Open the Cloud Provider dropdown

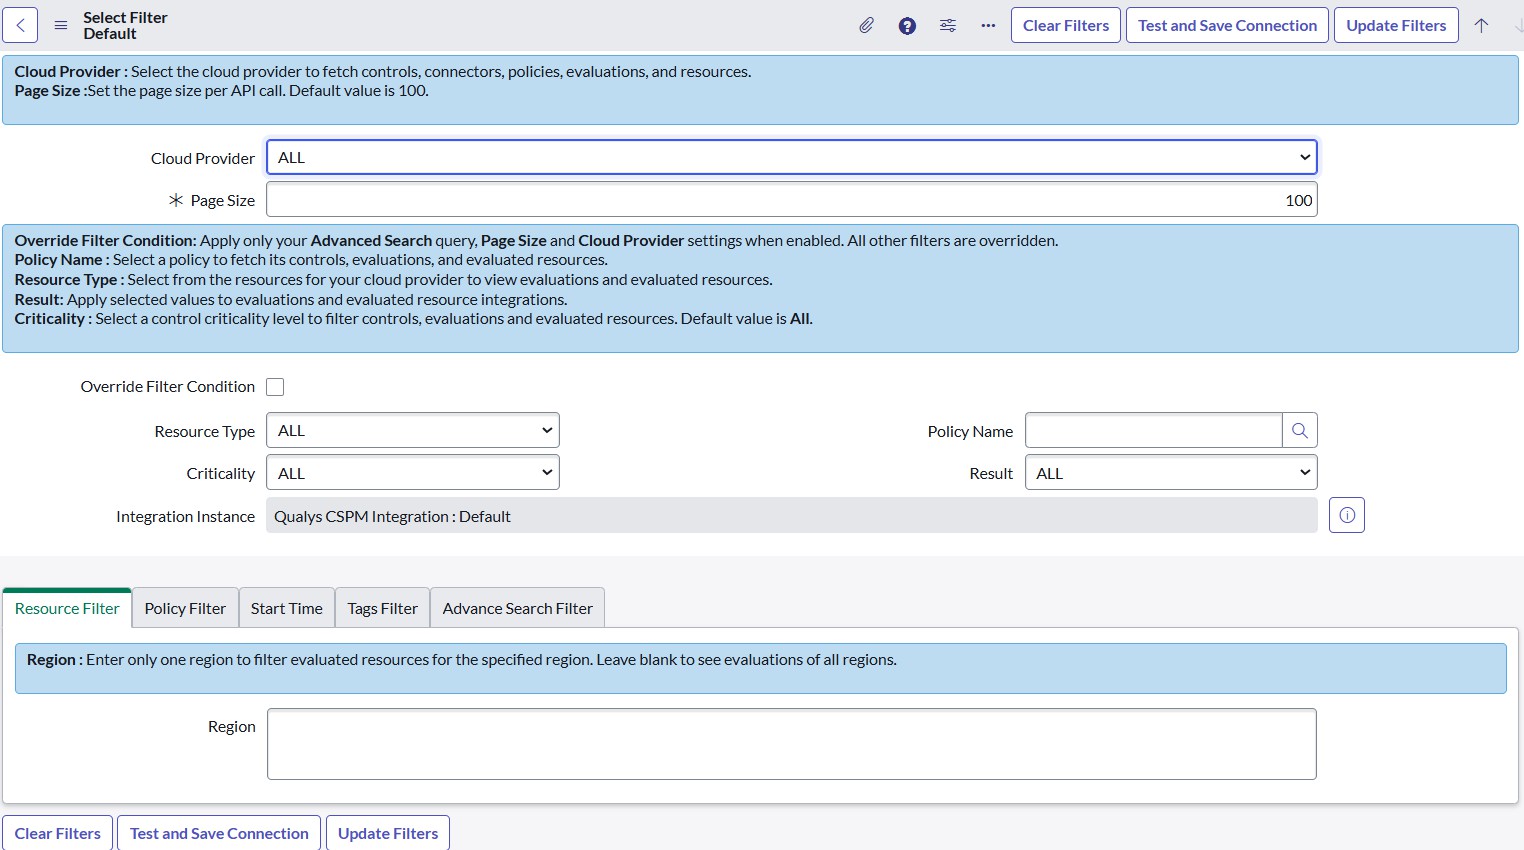(x=792, y=157)
